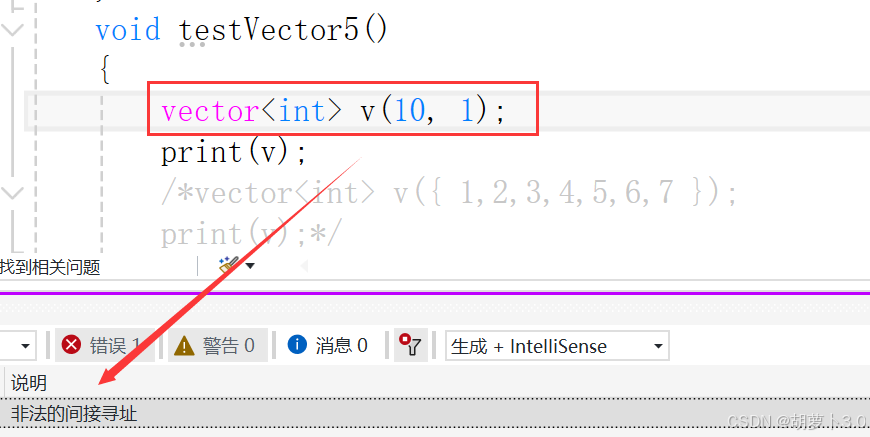The height and width of the screenshot is (437, 870).
Task: Open the scope dropdown left of 错误
Action: coord(18,346)
